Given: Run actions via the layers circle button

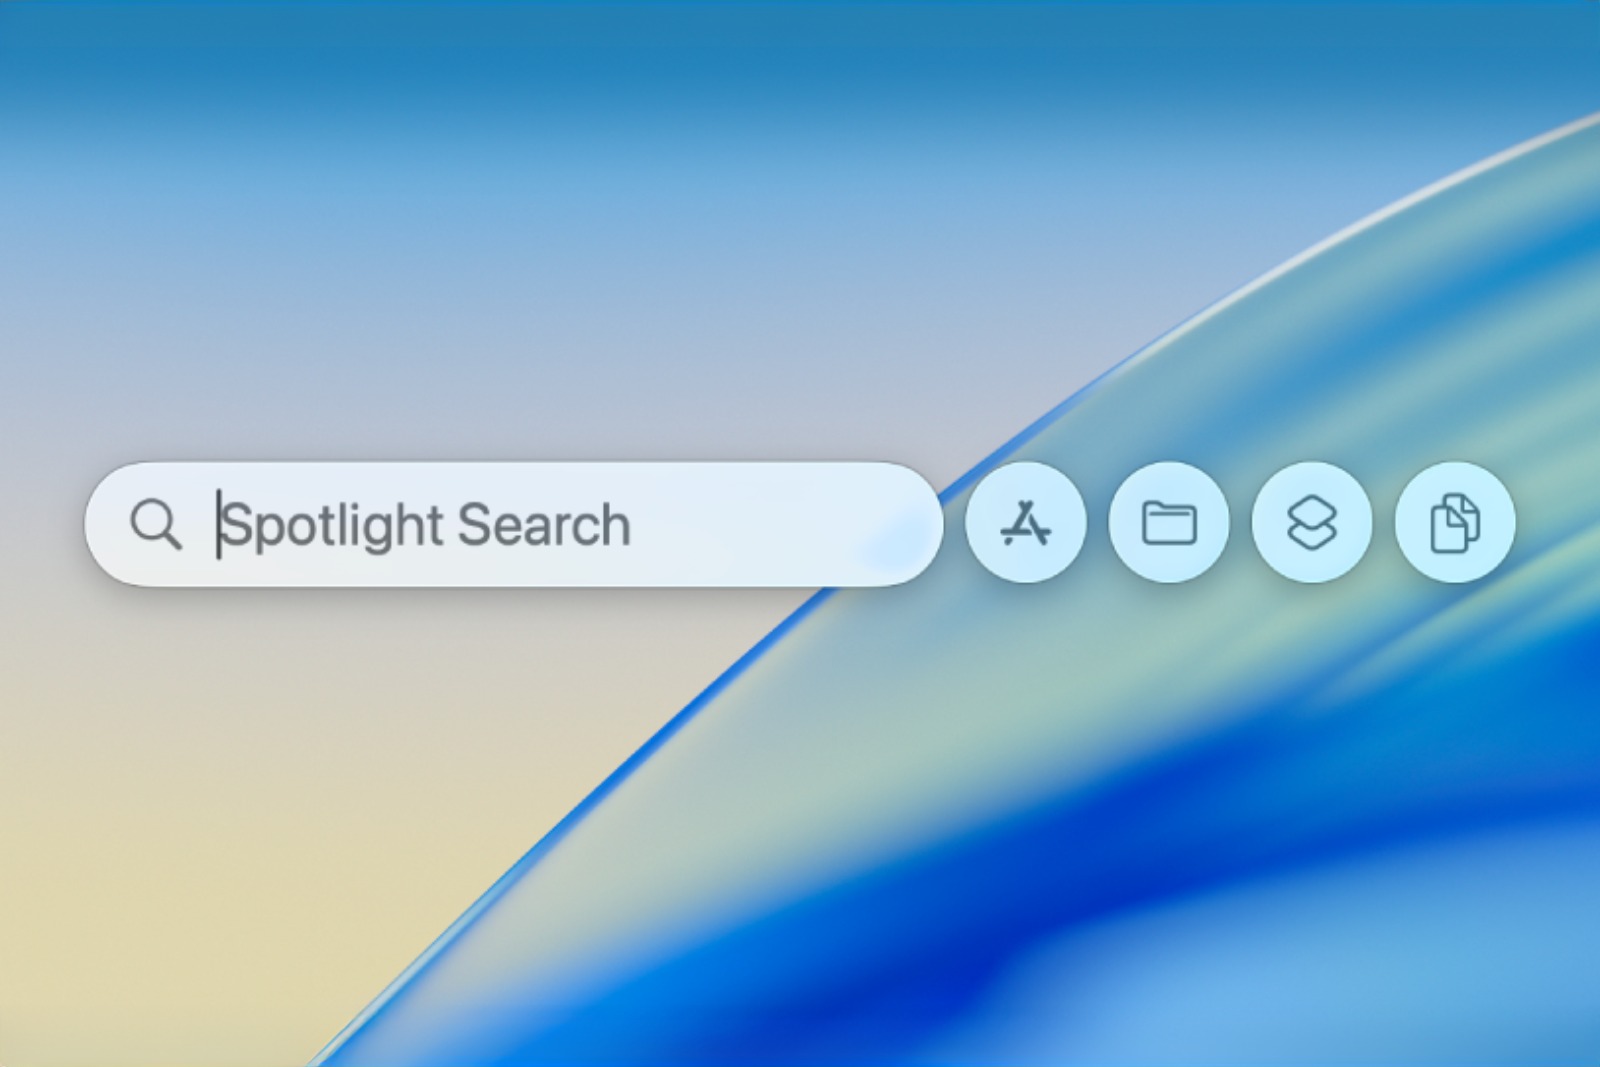Looking at the screenshot, I should coord(1312,523).
